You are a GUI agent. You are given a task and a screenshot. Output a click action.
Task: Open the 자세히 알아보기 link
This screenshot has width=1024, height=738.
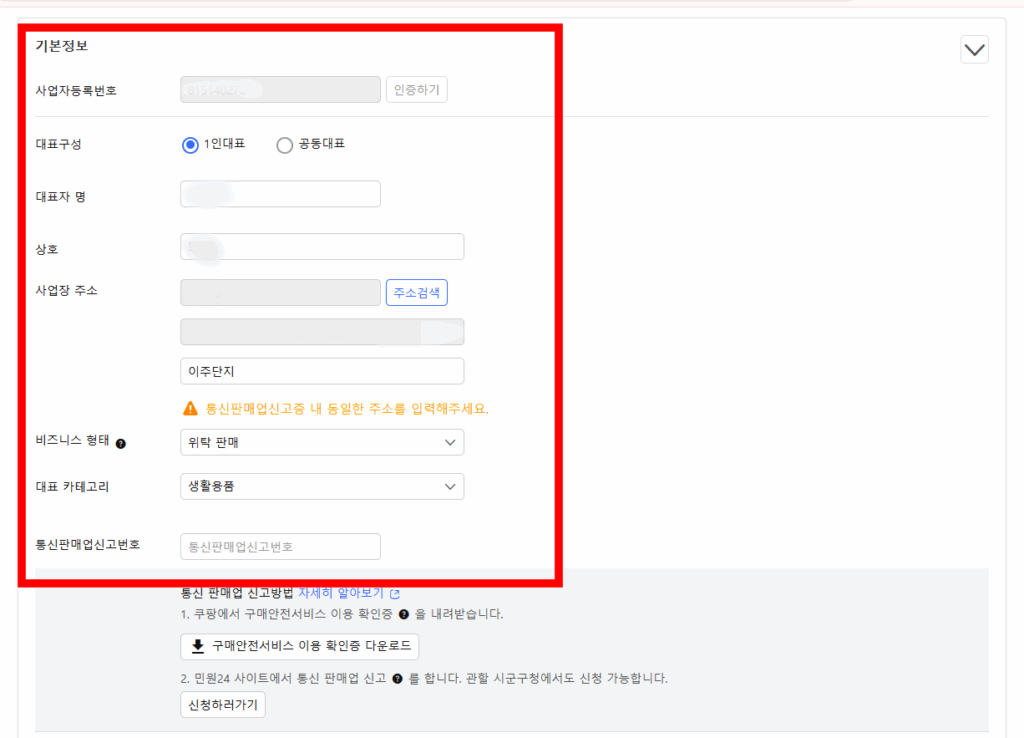click(341, 592)
